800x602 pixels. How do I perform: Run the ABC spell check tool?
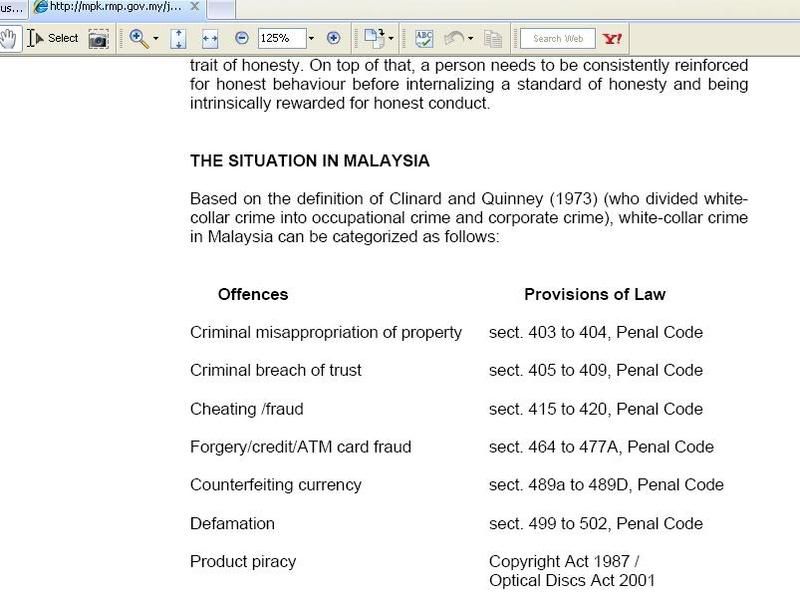pos(424,38)
